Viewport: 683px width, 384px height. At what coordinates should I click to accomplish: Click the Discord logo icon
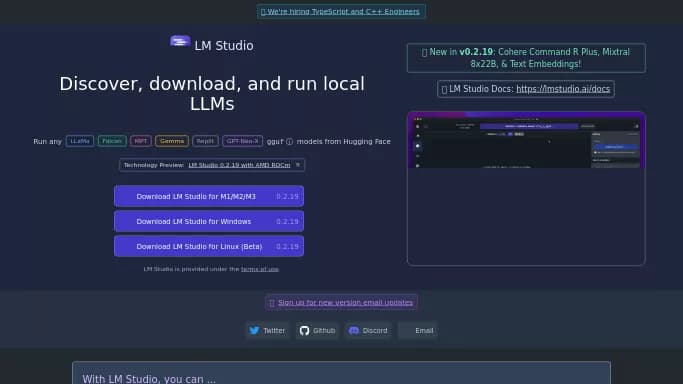pyautogui.click(x=354, y=330)
